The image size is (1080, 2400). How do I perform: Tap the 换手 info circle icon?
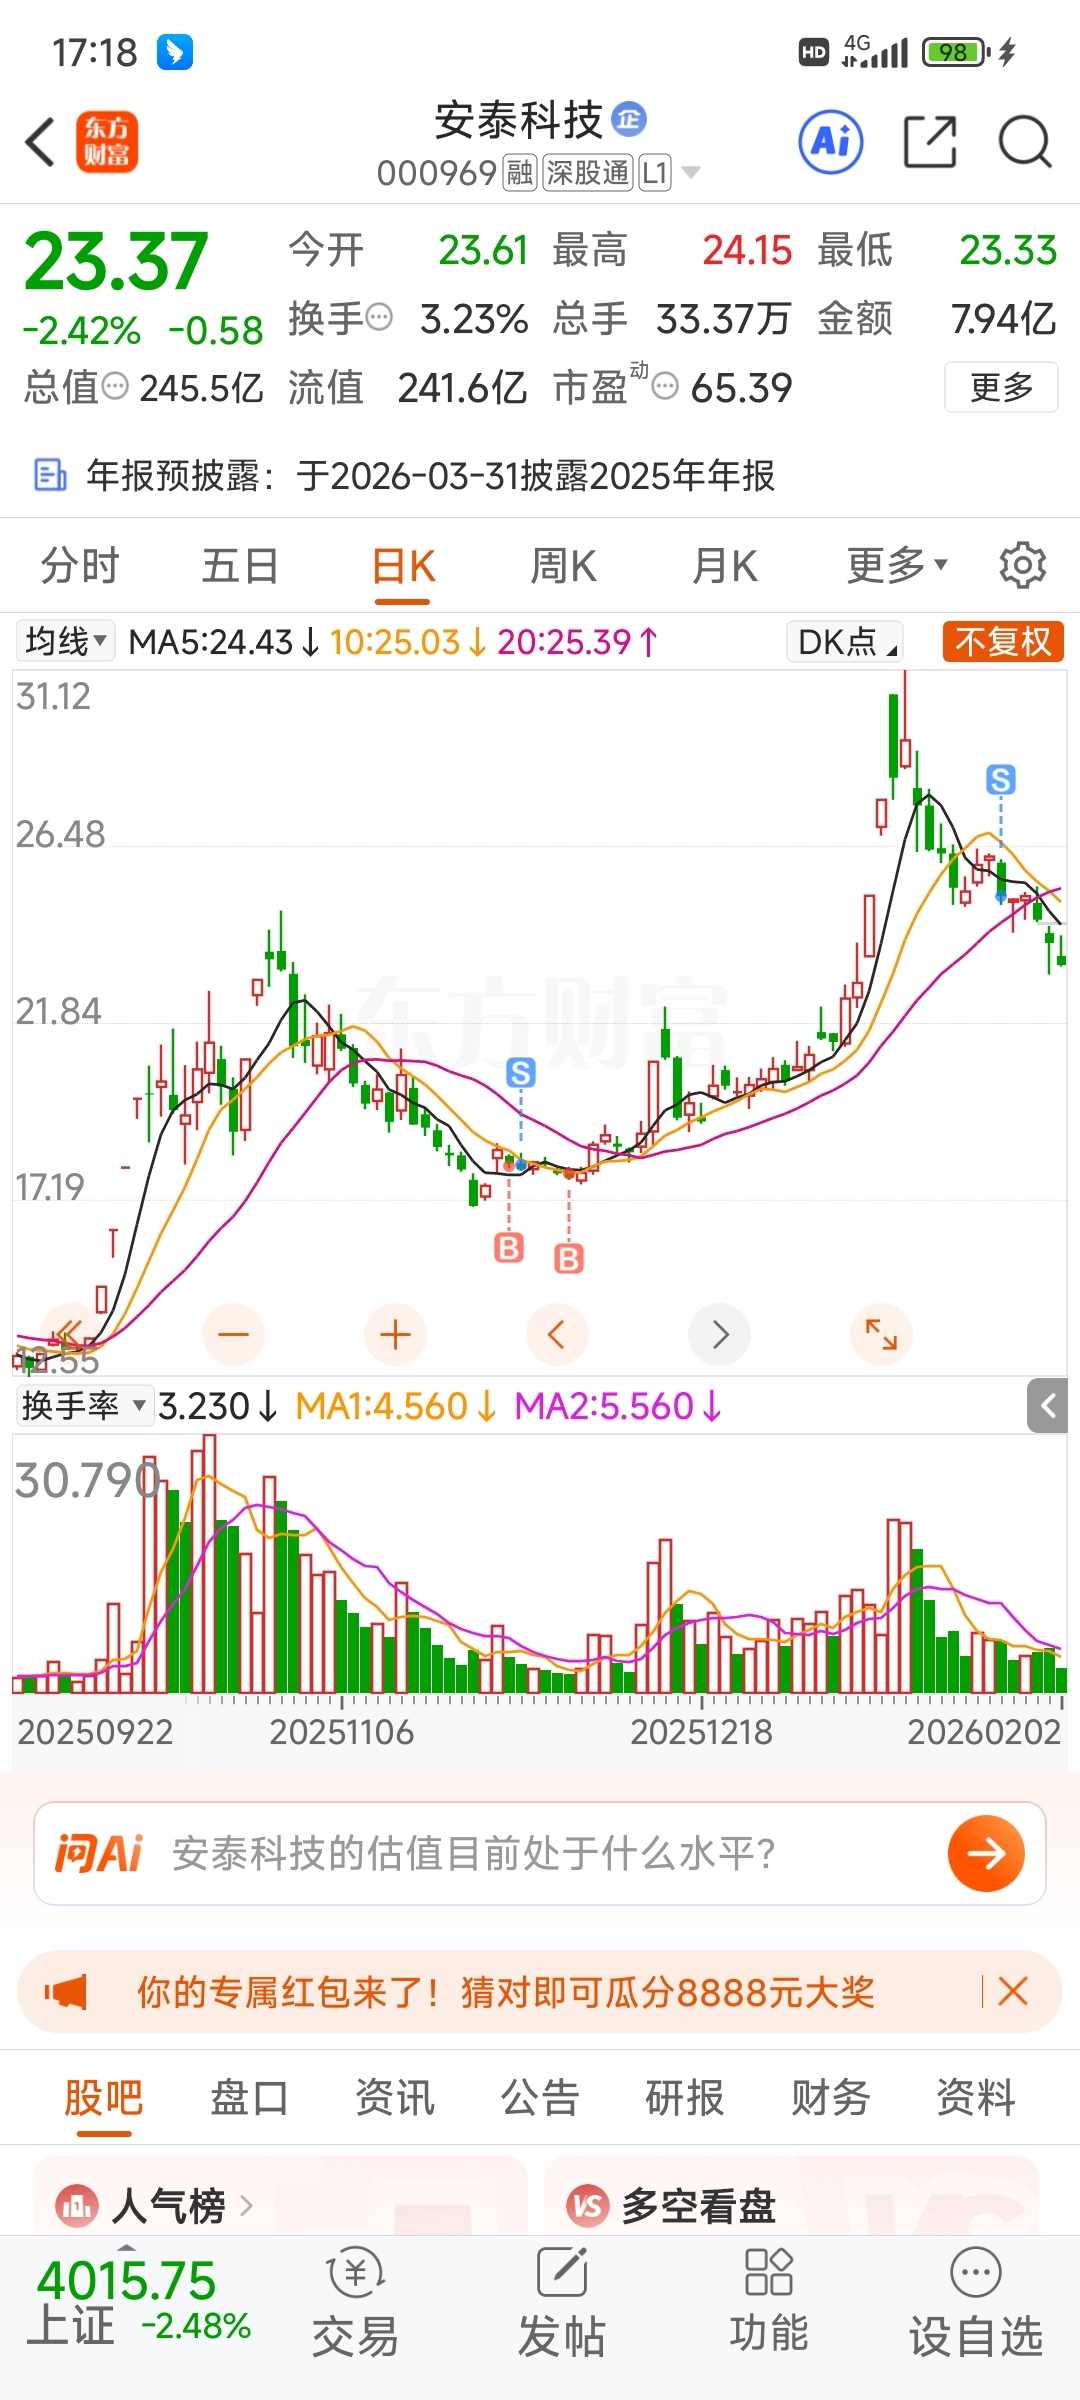[x=379, y=318]
